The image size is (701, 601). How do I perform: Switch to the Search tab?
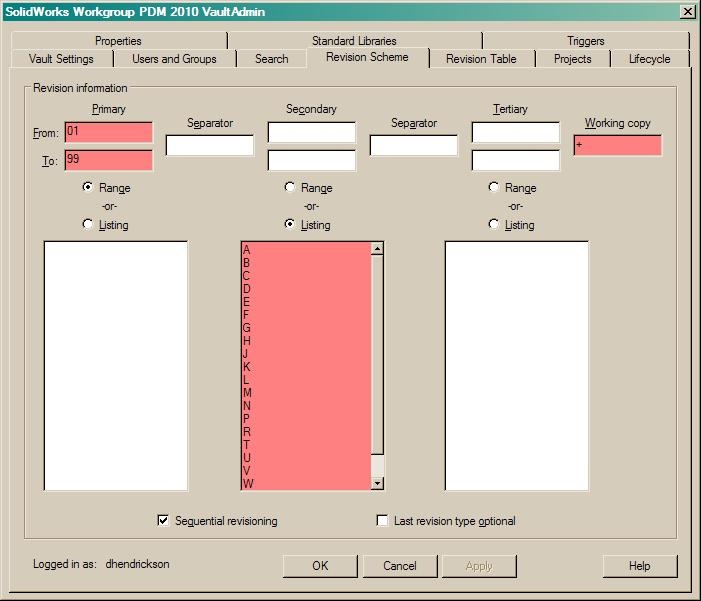click(x=271, y=59)
